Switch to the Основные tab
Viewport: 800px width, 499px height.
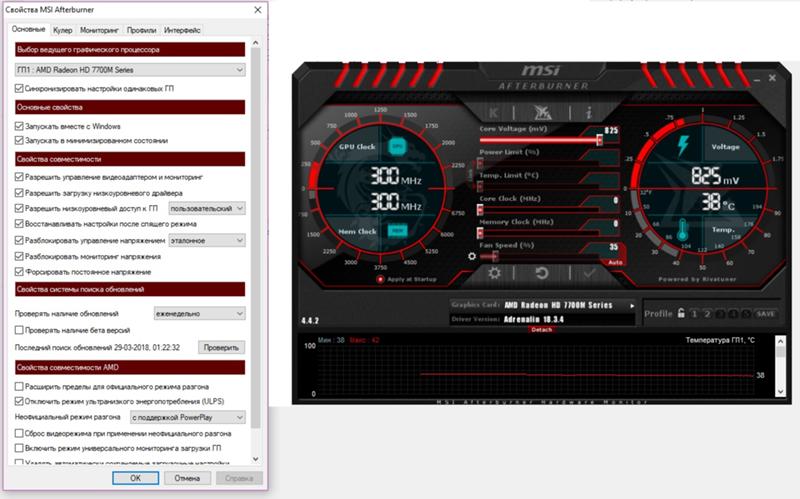point(29,29)
